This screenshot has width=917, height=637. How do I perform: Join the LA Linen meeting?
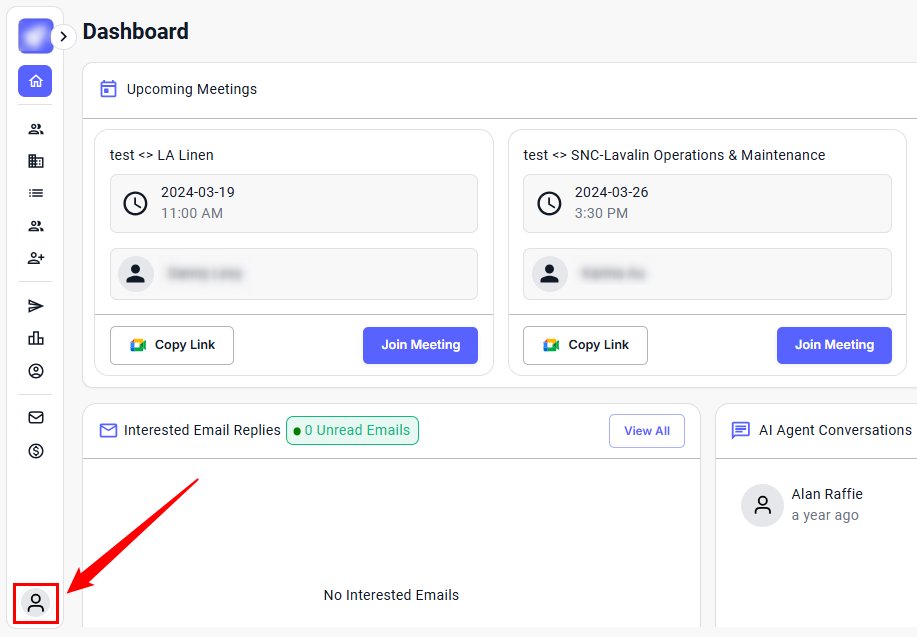tap(420, 345)
